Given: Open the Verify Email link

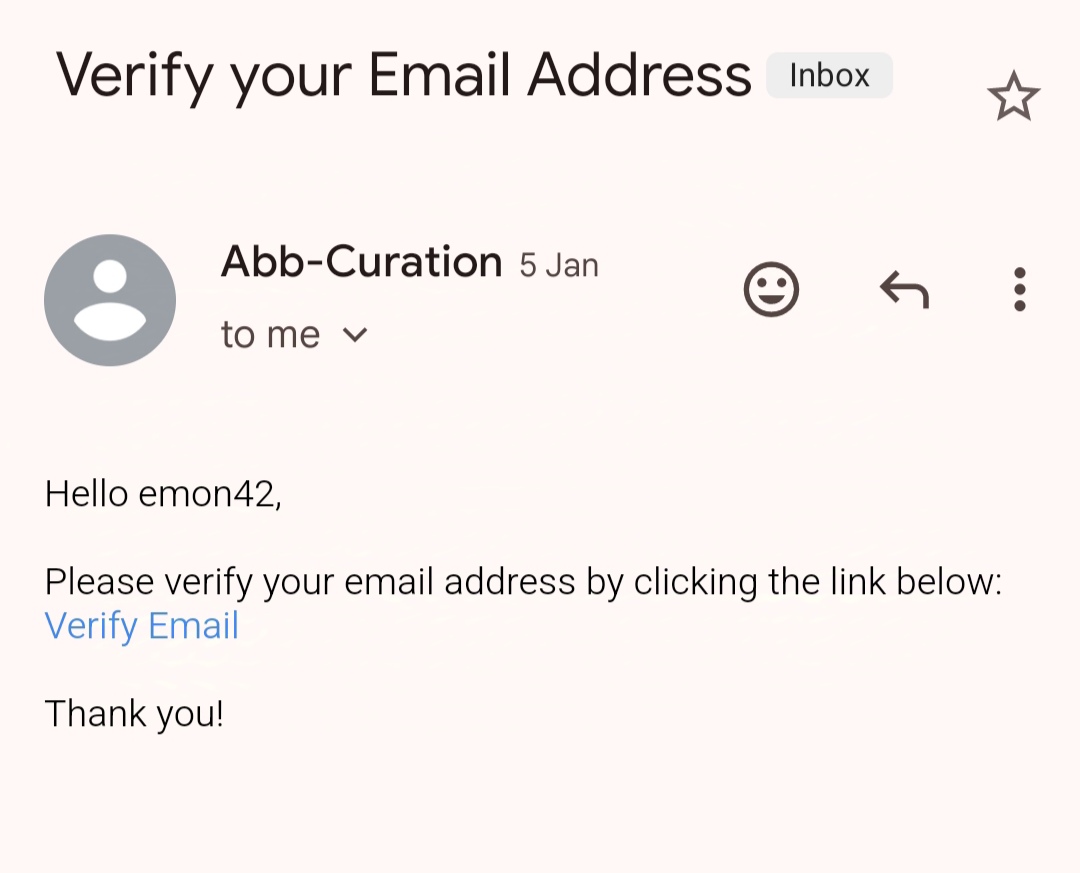Looking at the screenshot, I should pyautogui.click(x=142, y=626).
